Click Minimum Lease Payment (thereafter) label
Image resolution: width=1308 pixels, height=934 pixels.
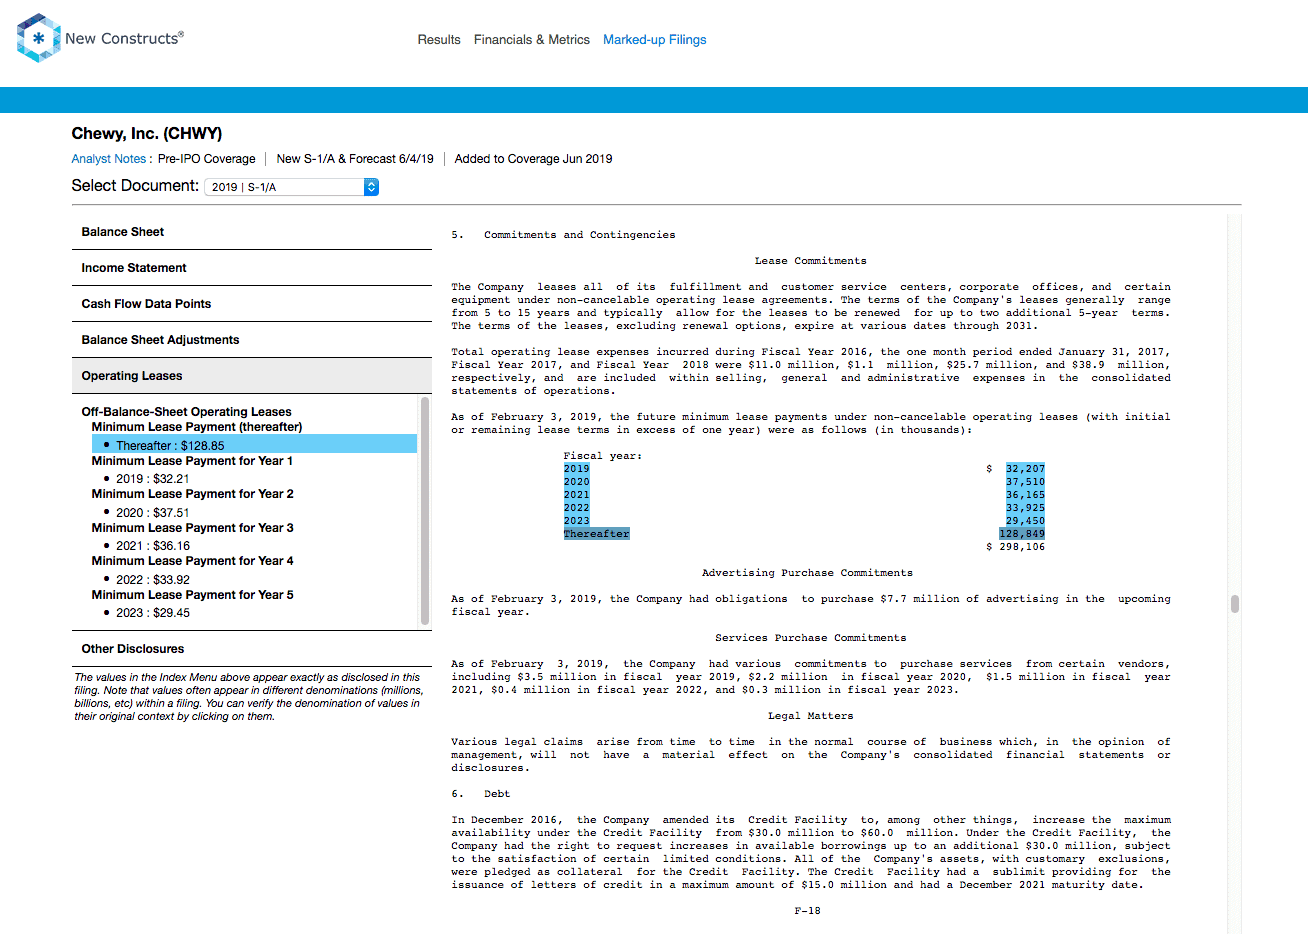pos(197,427)
